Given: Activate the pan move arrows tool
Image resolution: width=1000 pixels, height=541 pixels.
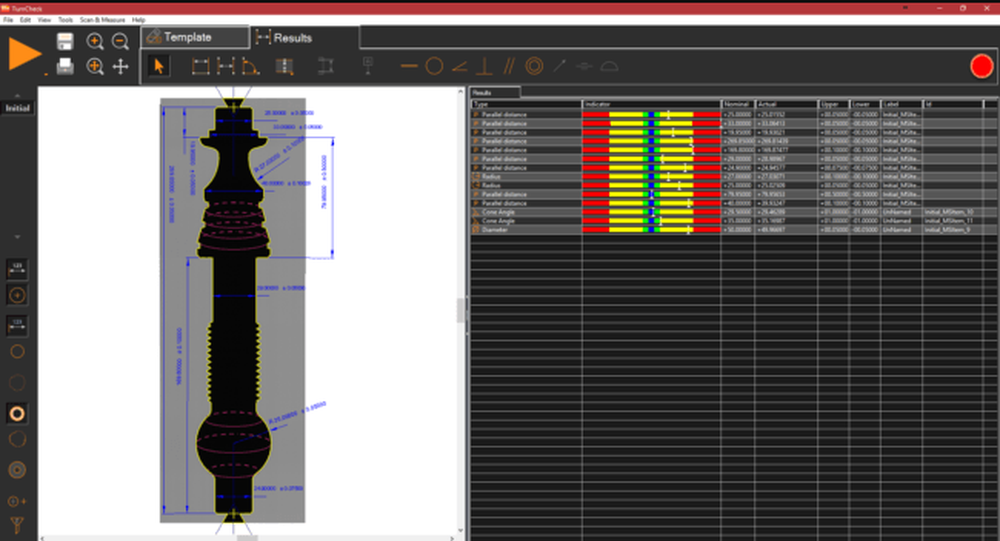Looking at the screenshot, I should click(x=121, y=66).
